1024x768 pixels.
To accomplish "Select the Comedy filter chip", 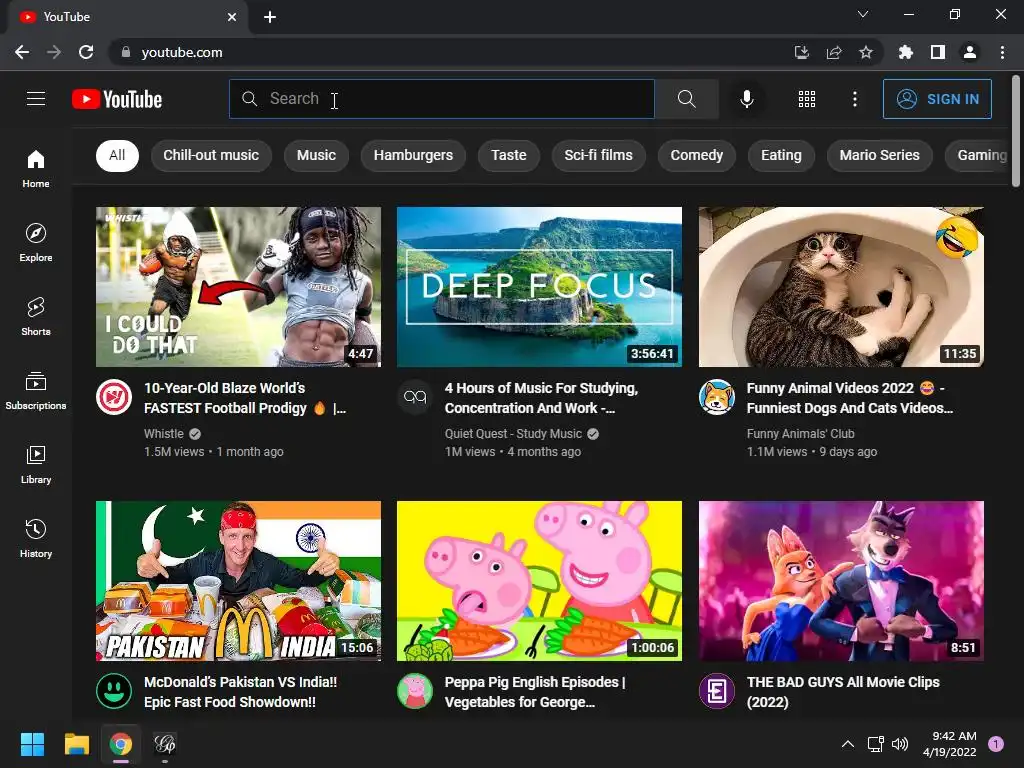I will coord(697,155).
